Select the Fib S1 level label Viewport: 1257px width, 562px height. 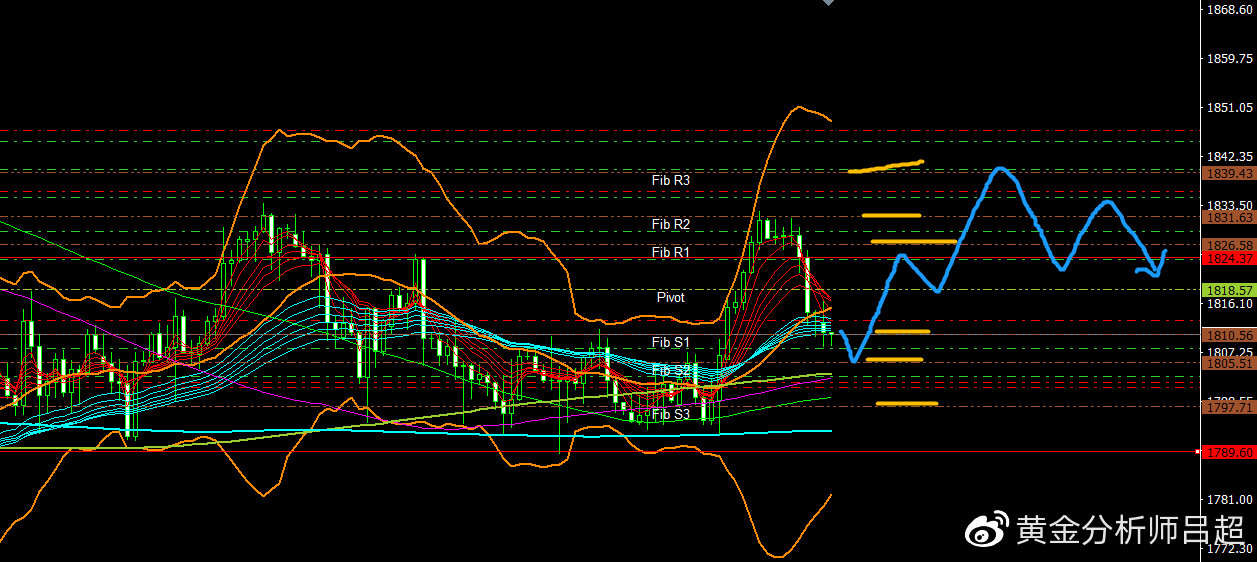(670, 343)
